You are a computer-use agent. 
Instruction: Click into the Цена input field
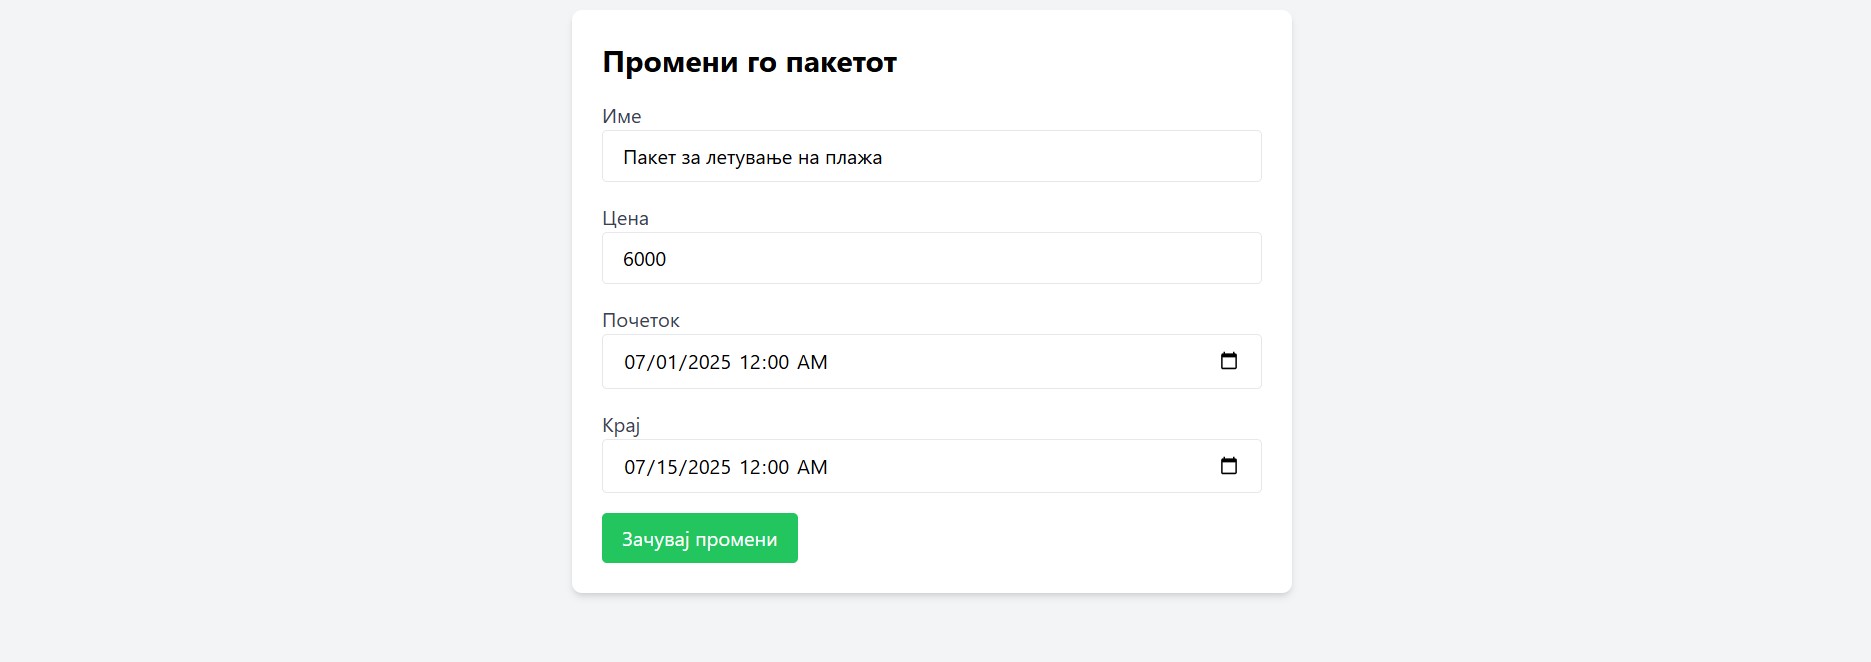[931, 259]
